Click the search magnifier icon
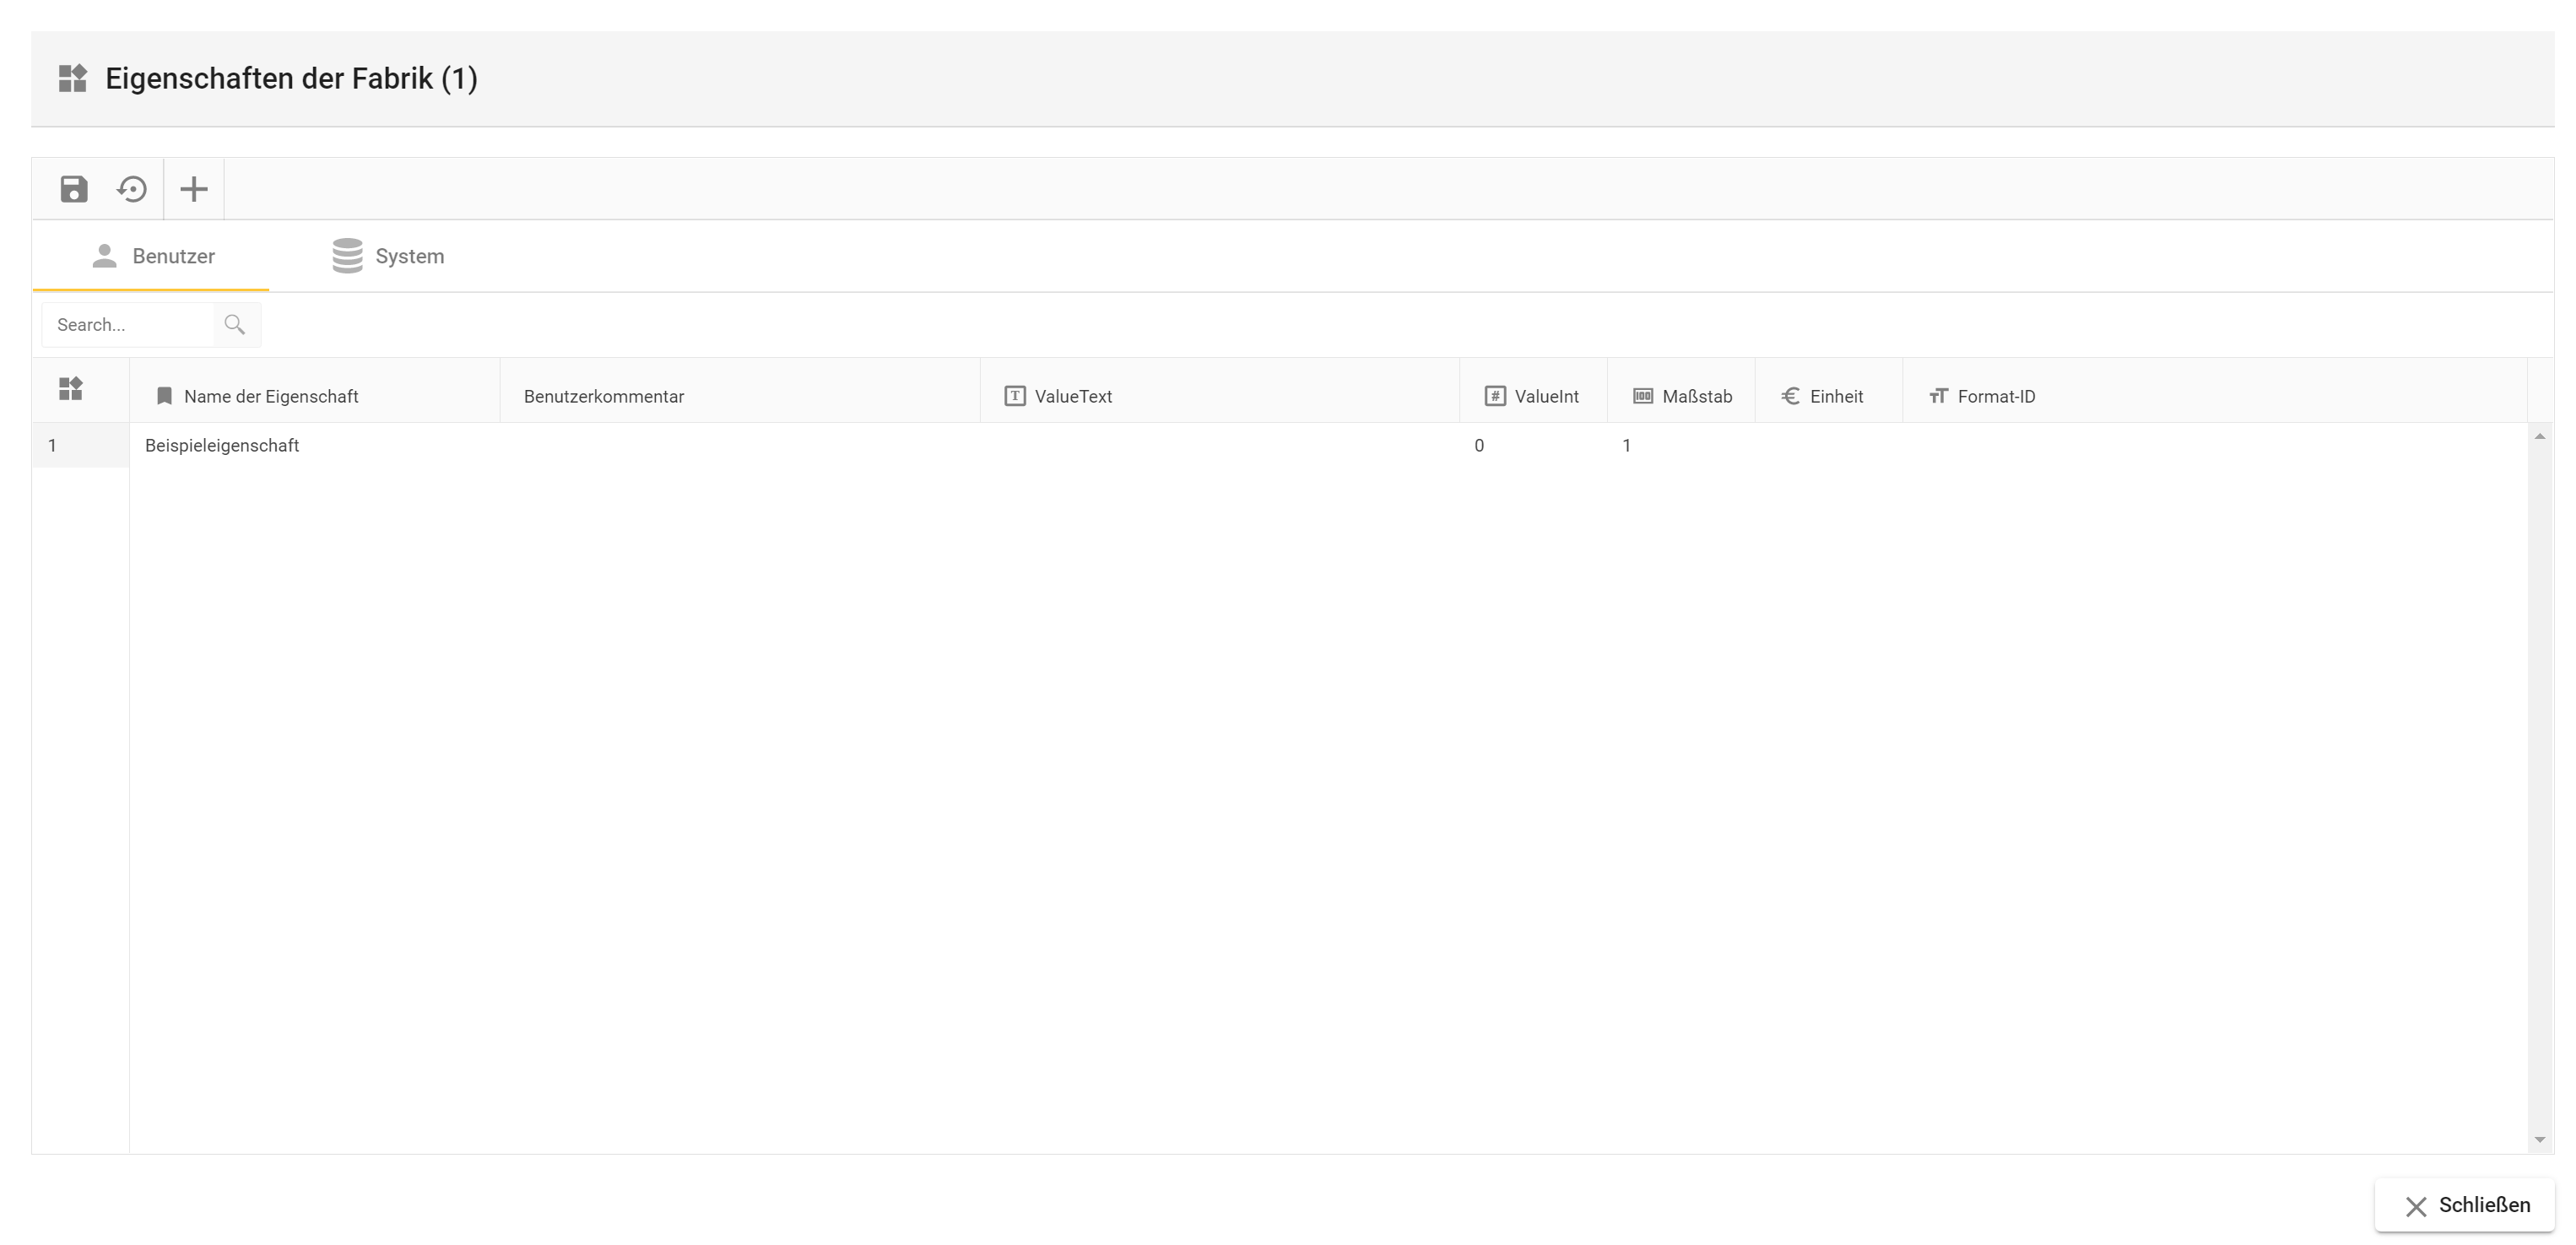Viewport: 2576px width, 1245px height. tap(235, 325)
